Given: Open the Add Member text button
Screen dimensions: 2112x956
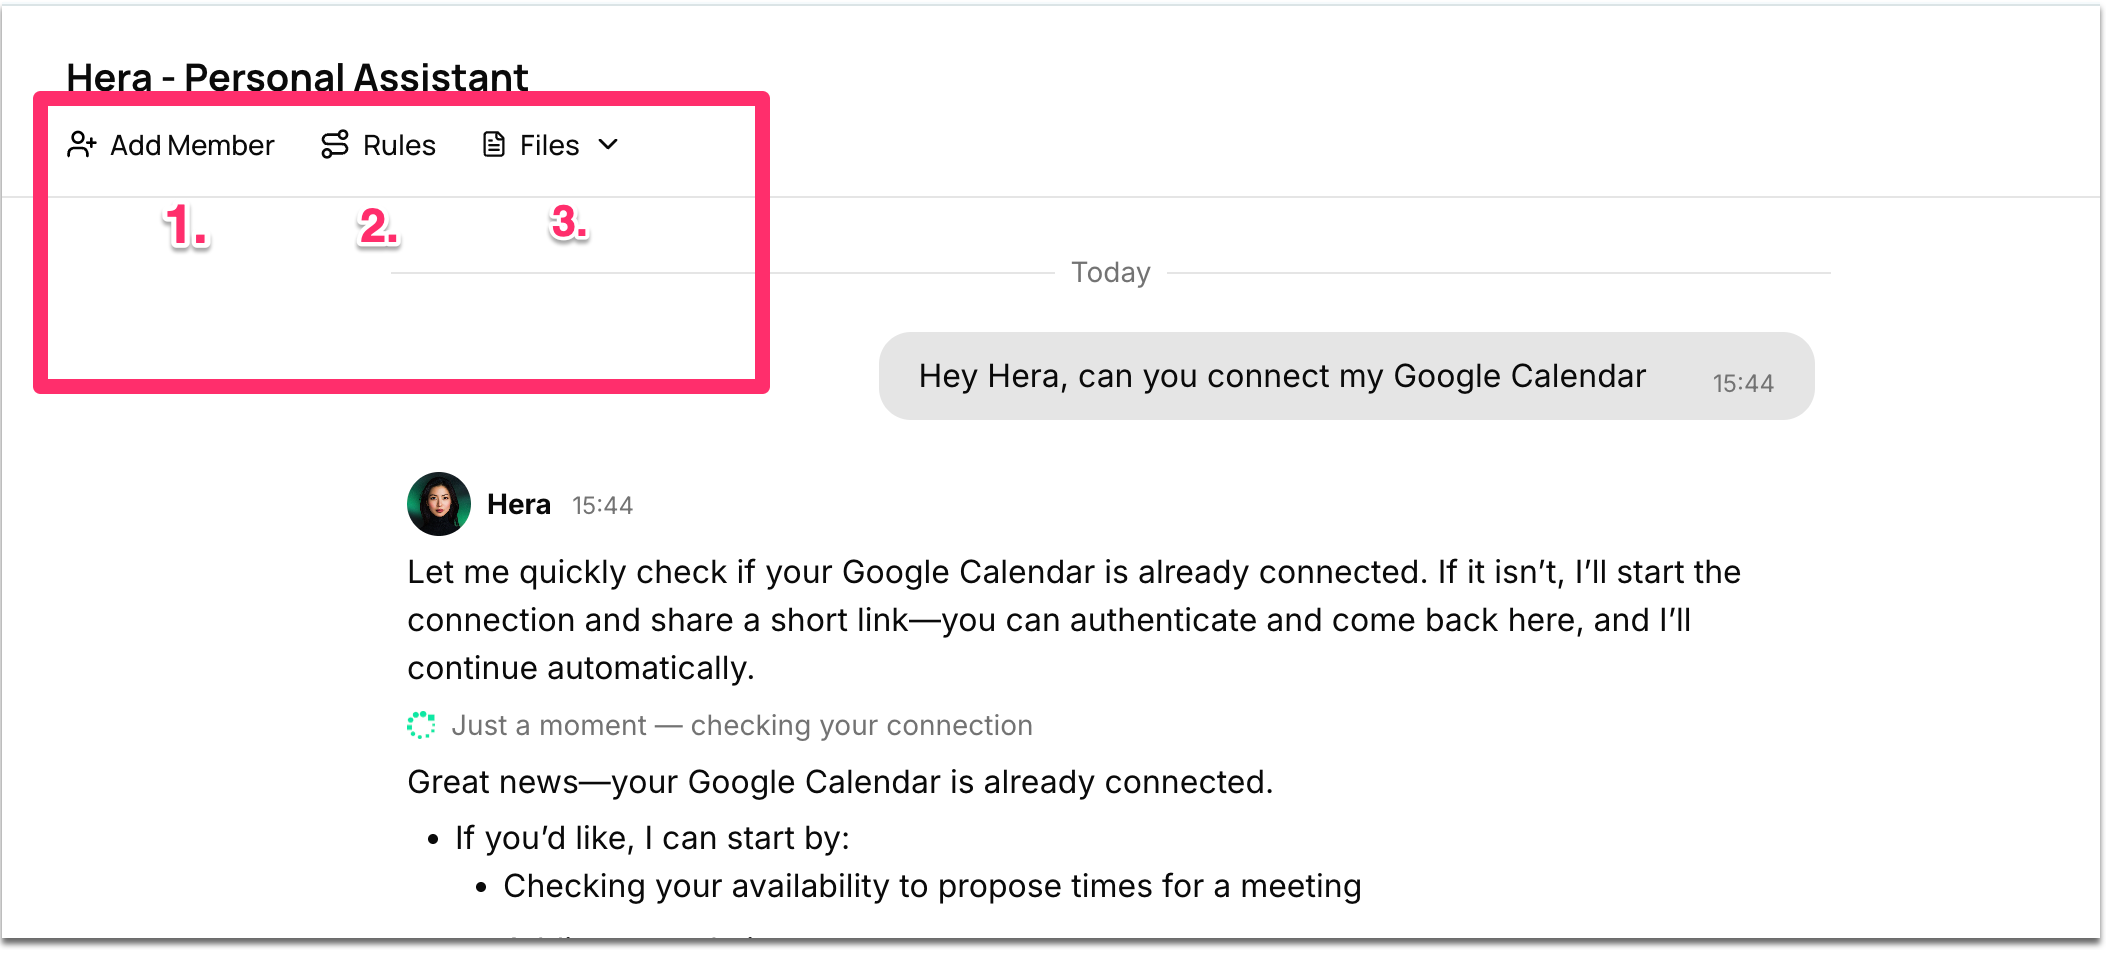Looking at the screenshot, I should click(192, 145).
